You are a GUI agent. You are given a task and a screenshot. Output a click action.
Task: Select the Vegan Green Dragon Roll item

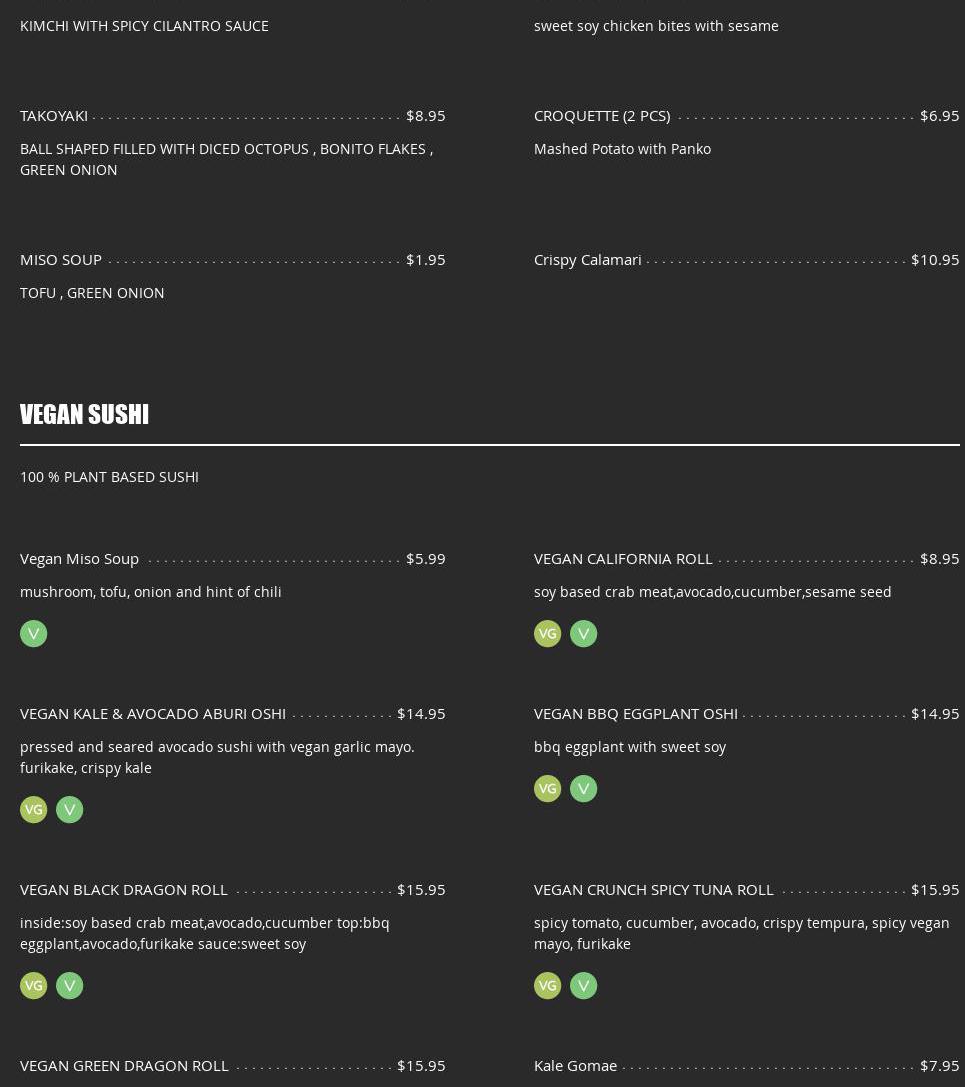(124, 1065)
